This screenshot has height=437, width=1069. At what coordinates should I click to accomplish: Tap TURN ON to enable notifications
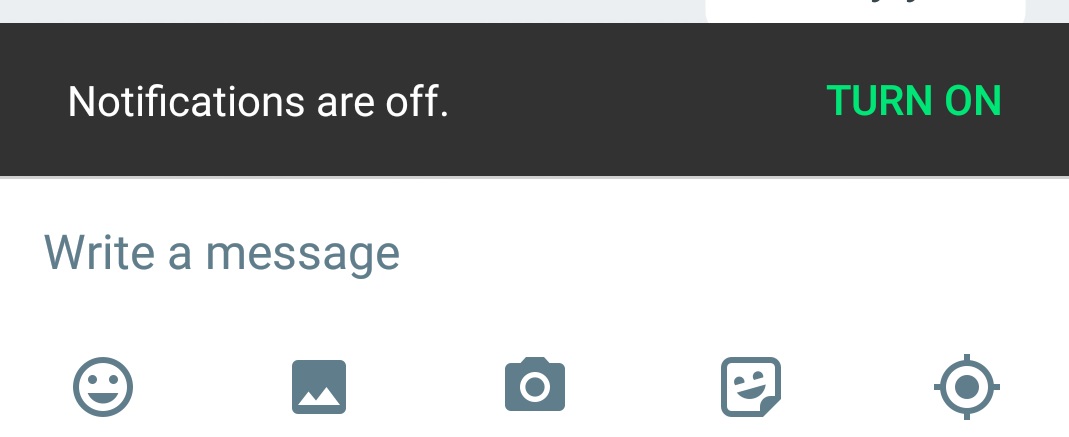[914, 101]
